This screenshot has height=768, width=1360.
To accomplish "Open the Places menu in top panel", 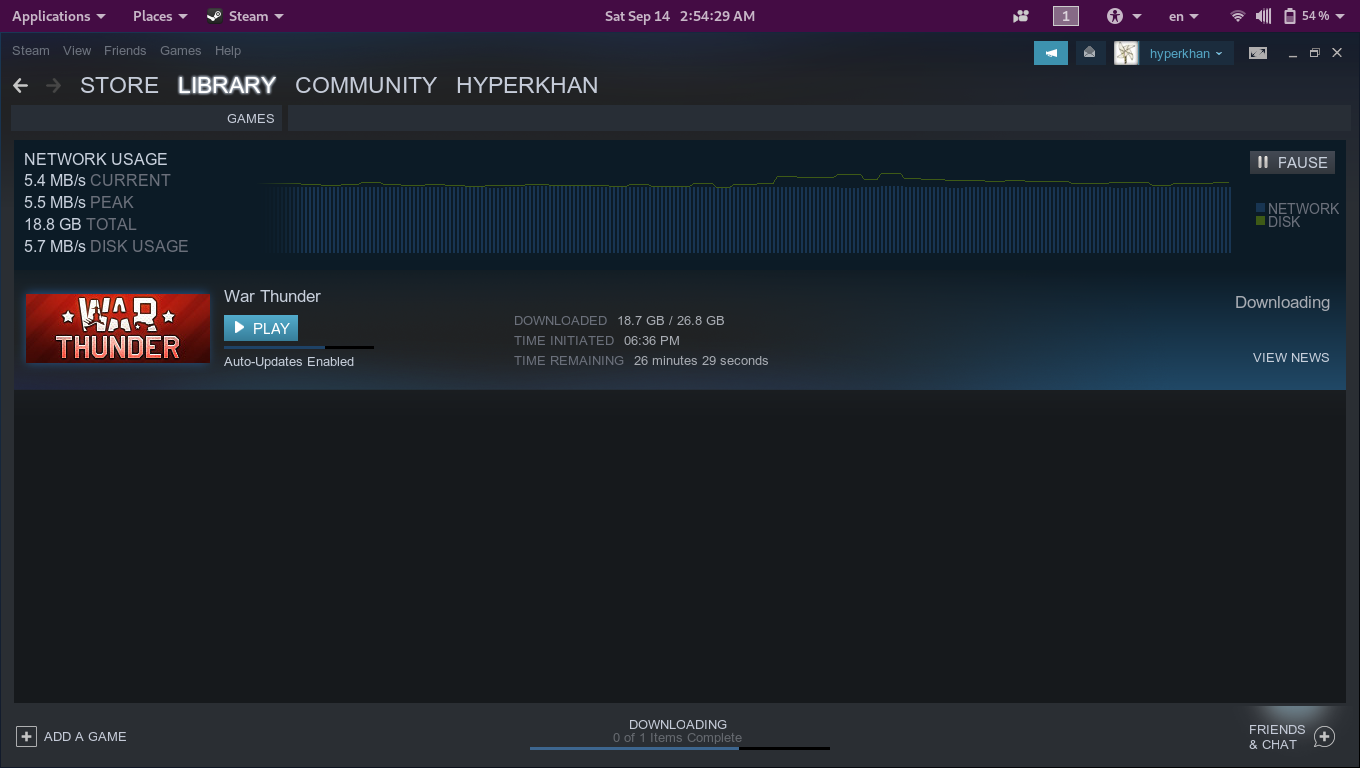I will [160, 16].
